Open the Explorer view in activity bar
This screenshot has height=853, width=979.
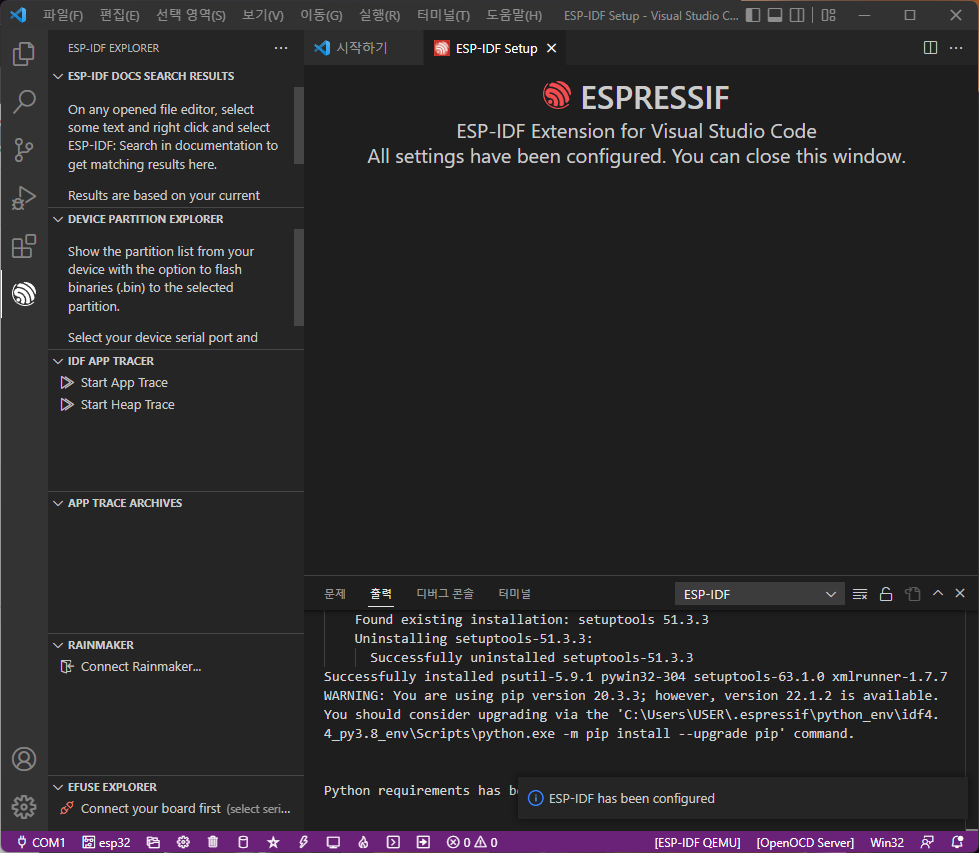click(24, 54)
